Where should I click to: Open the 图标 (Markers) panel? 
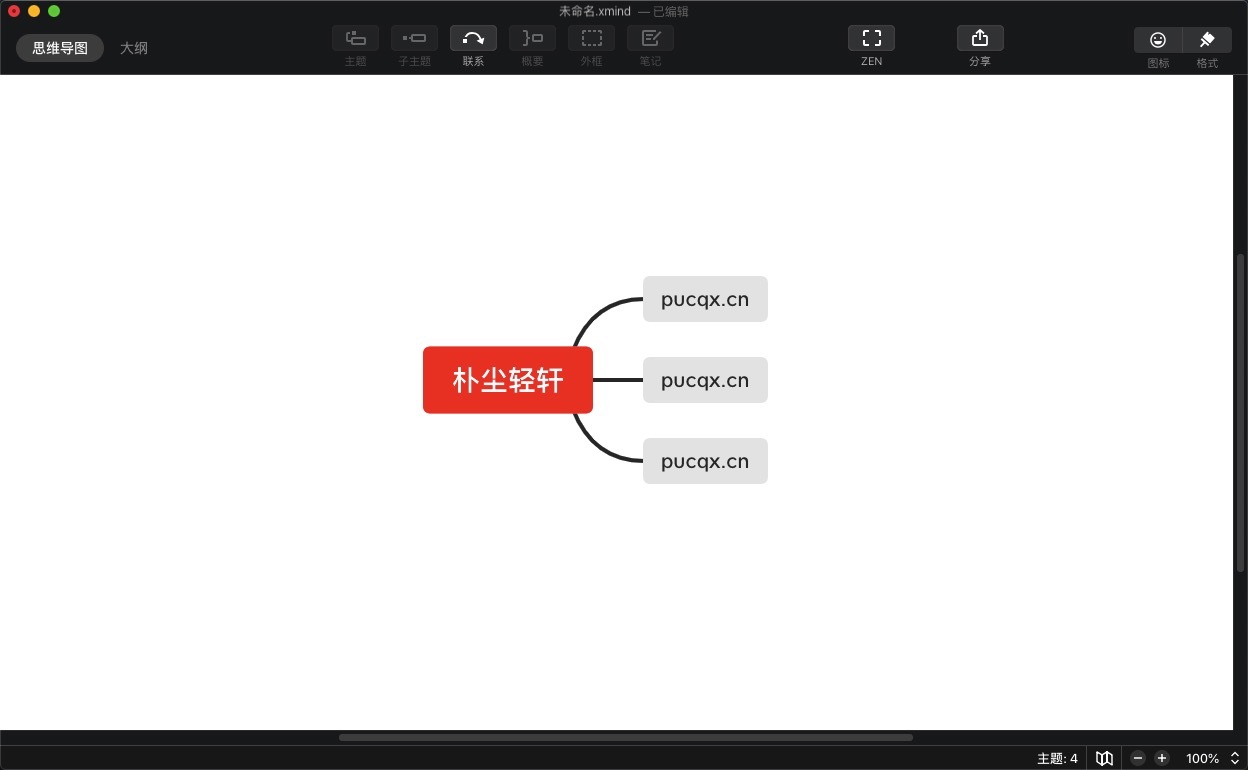(1157, 40)
